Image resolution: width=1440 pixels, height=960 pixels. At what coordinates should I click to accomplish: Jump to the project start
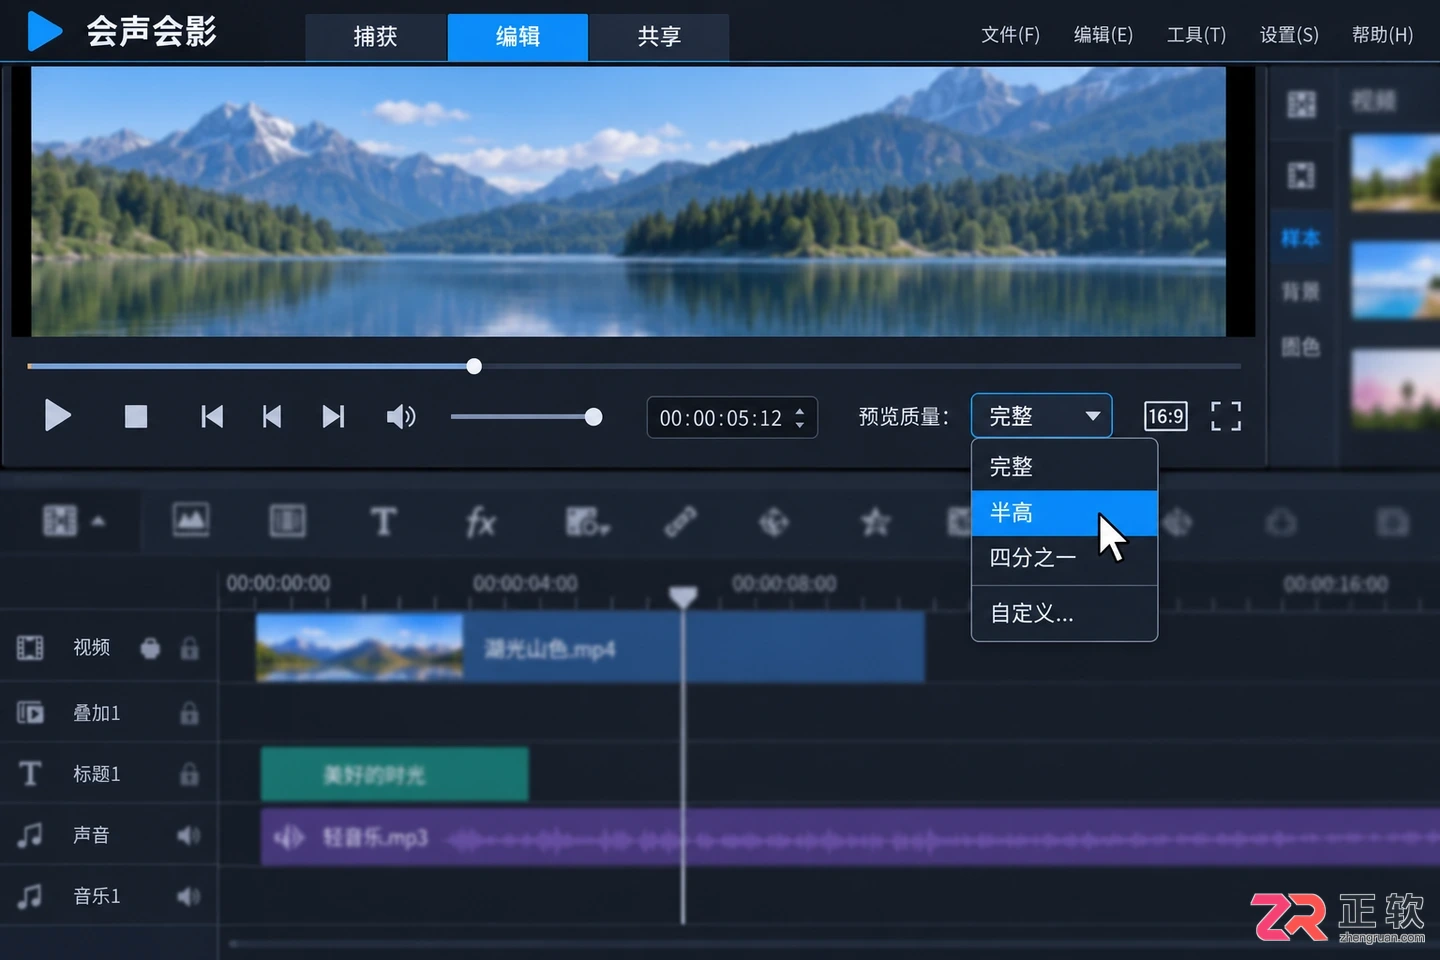pos(212,416)
